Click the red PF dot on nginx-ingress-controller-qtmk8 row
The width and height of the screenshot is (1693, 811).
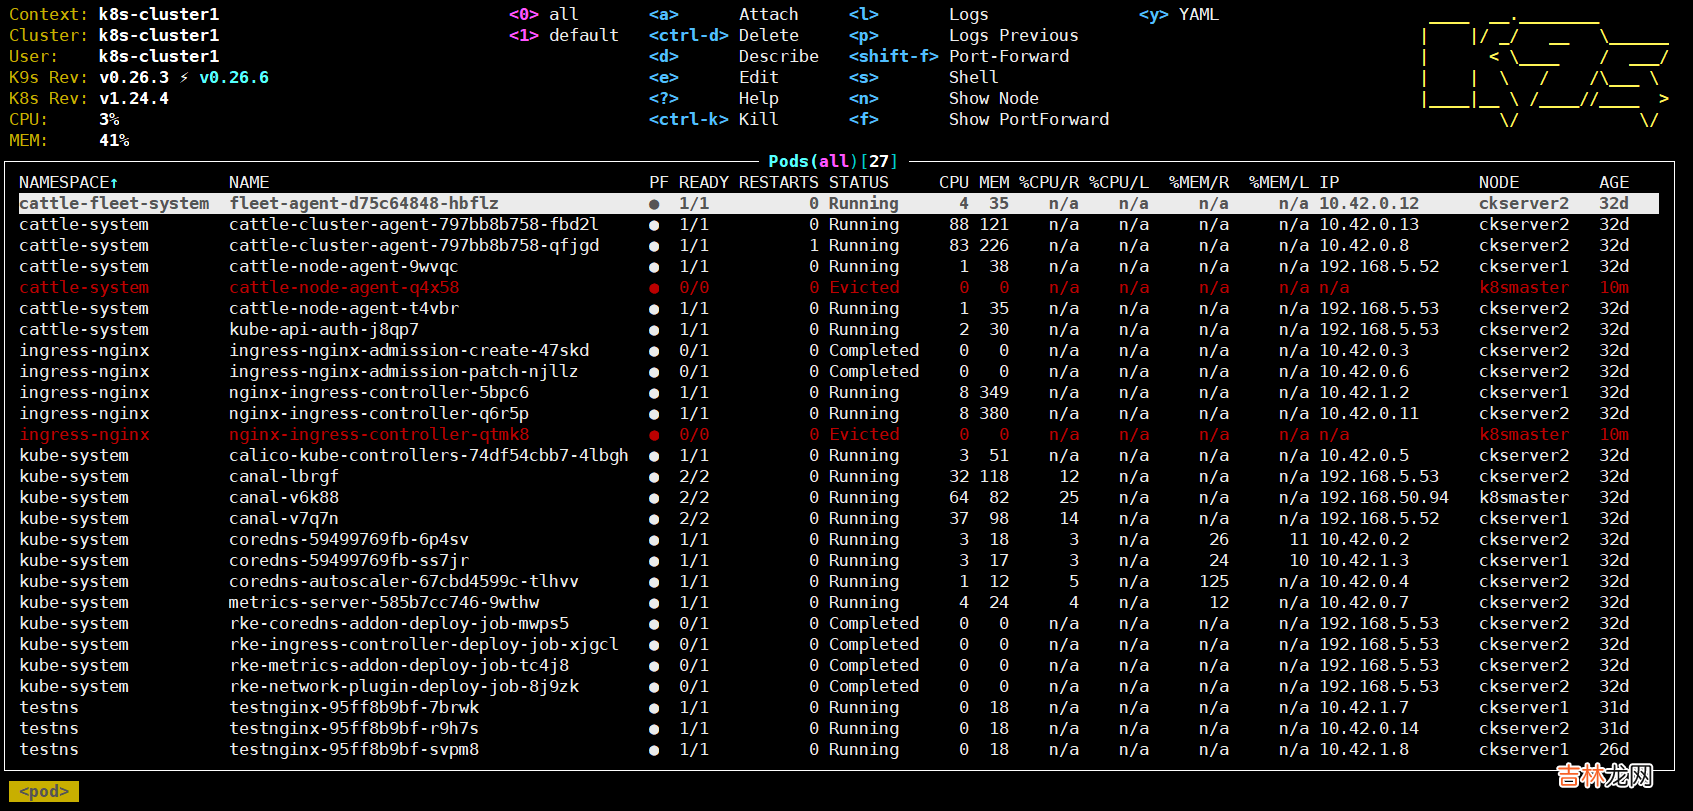[x=654, y=435]
